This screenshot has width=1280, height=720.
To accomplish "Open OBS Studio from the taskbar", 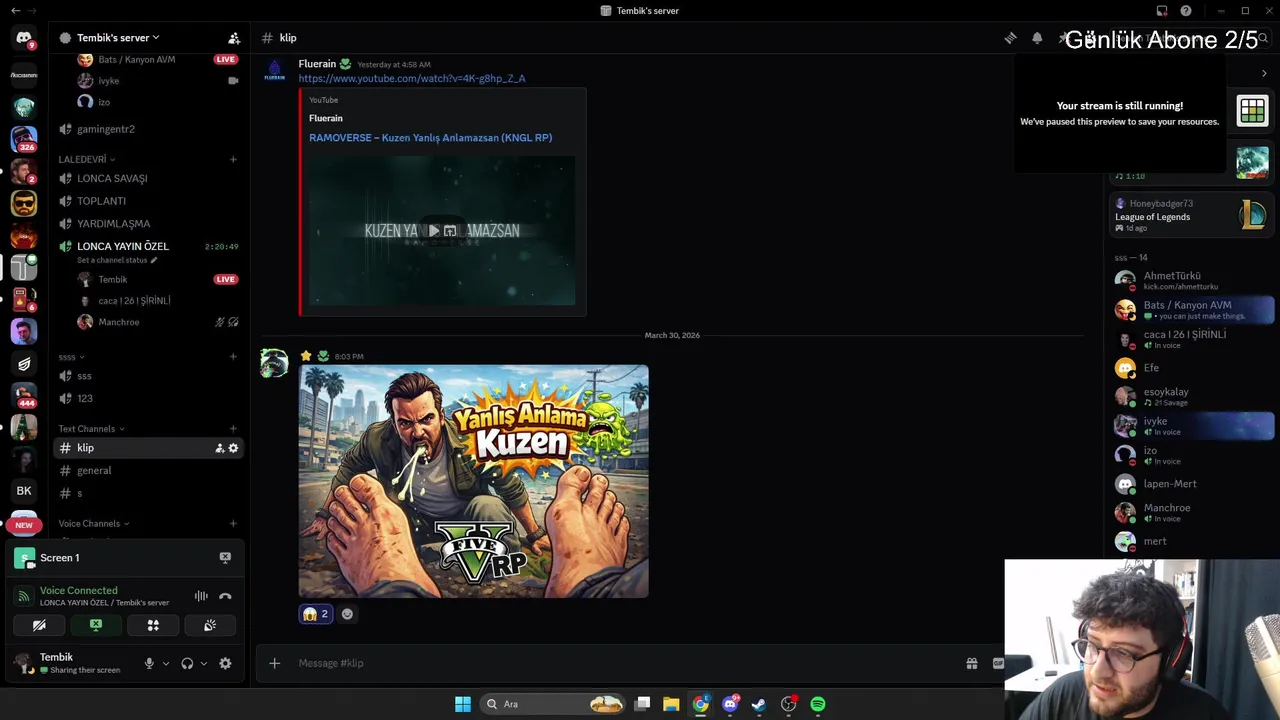I will 789,704.
